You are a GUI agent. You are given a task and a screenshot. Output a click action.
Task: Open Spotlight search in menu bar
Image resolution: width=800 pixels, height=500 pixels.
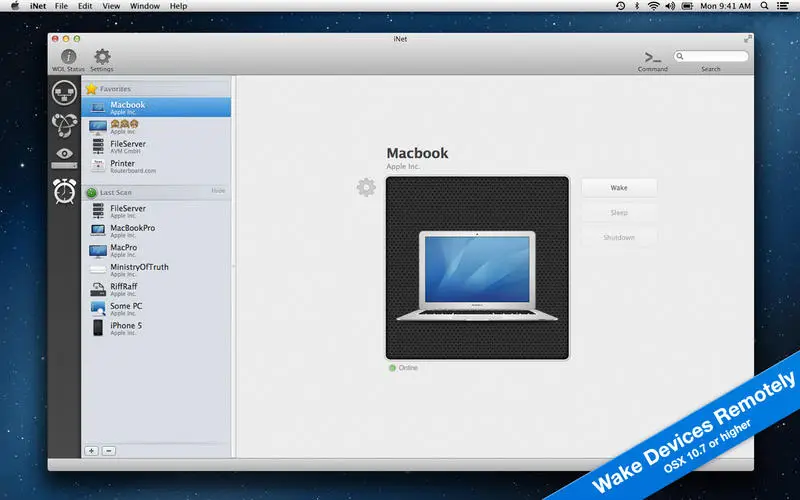pyautogui.click(x=764, y=6)
